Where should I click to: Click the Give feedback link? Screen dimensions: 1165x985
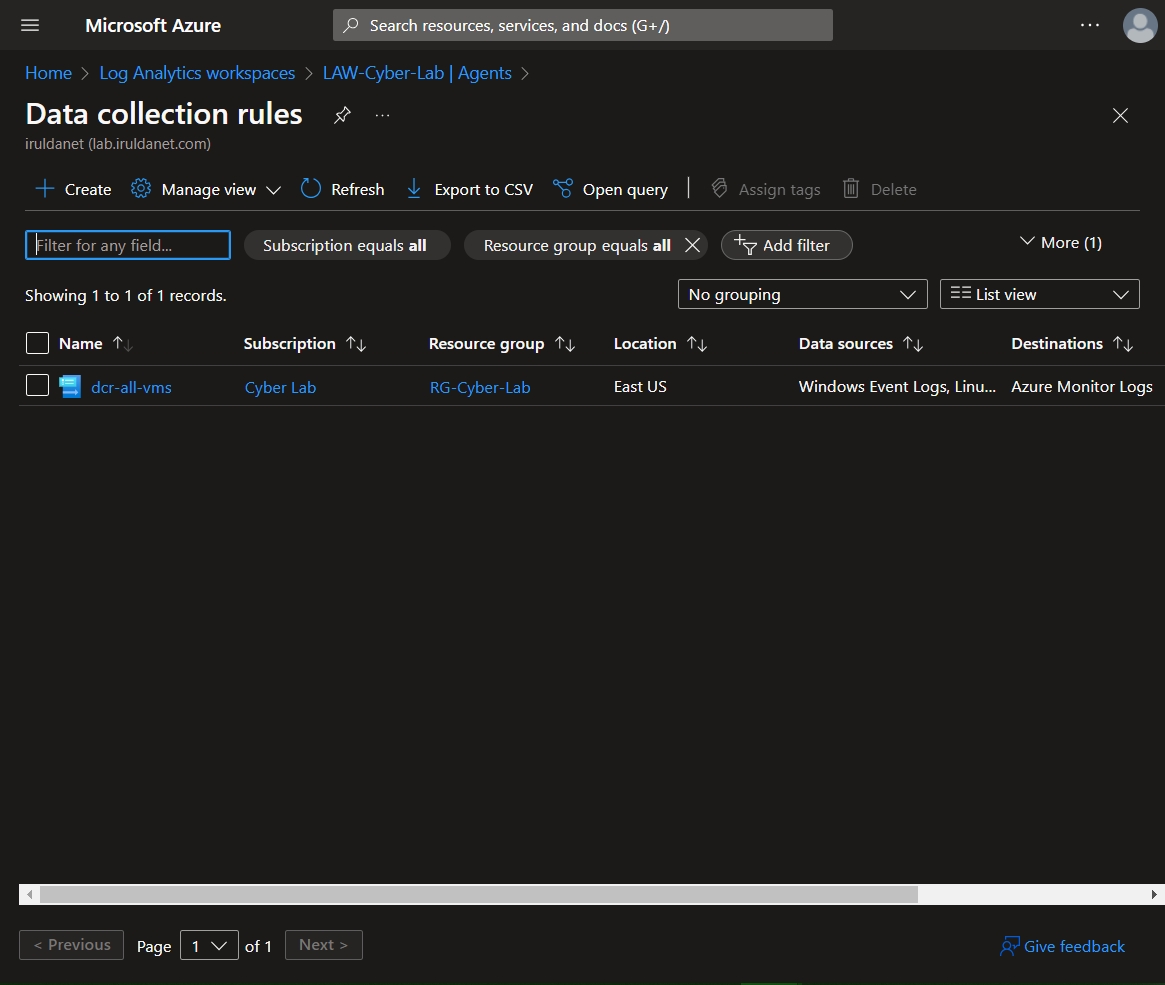[x=1062, y=946]
